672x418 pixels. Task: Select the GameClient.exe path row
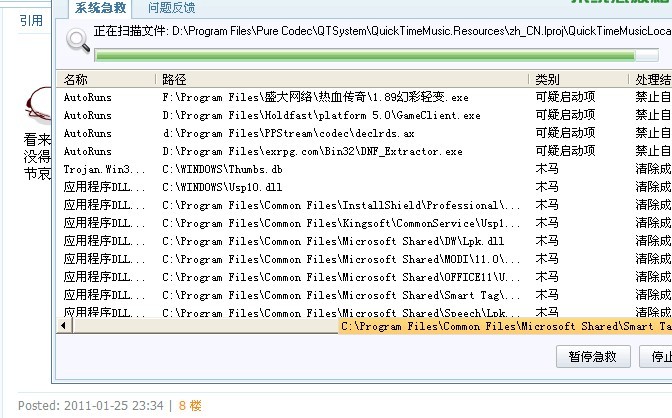tap(321, 115)
